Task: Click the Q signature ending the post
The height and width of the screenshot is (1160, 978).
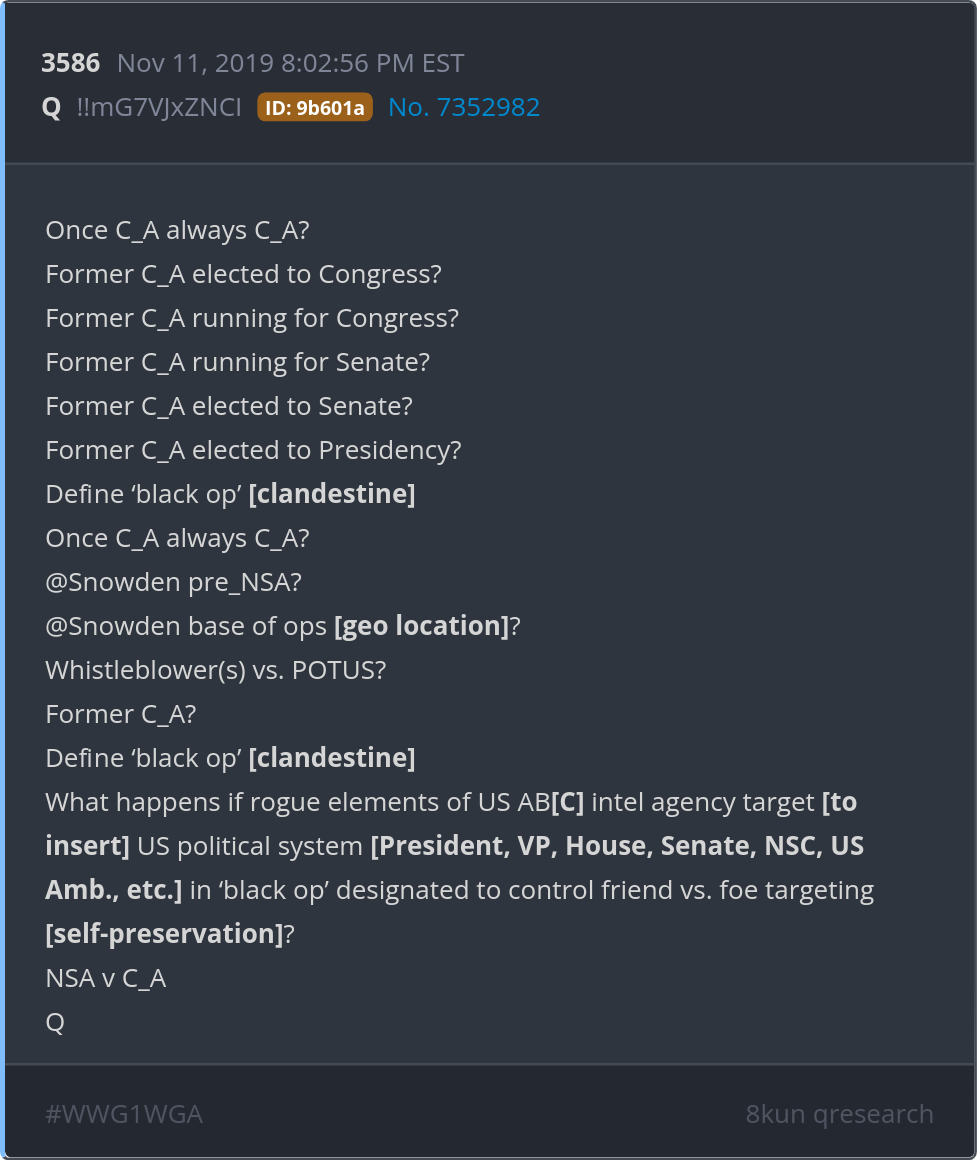Action: 55,1022
